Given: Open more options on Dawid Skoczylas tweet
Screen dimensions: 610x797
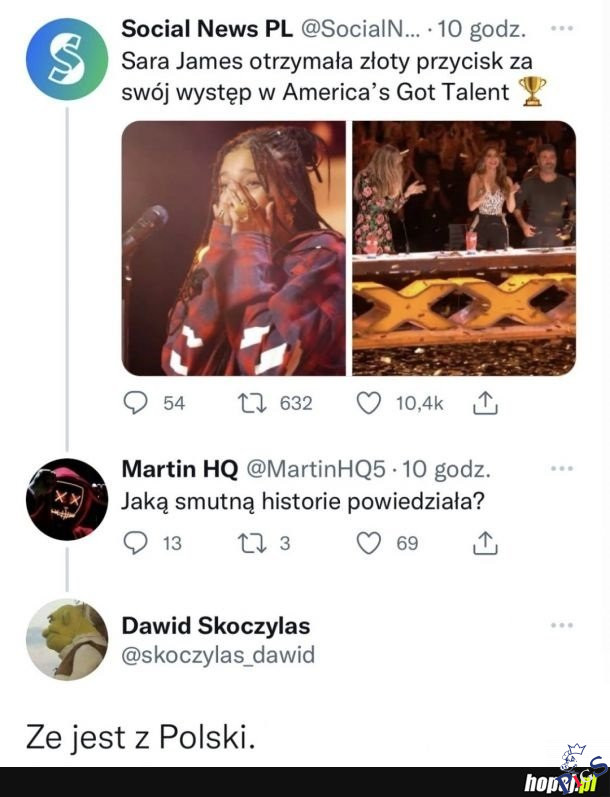Looking at the screenshot, I should tap(562, 626).
